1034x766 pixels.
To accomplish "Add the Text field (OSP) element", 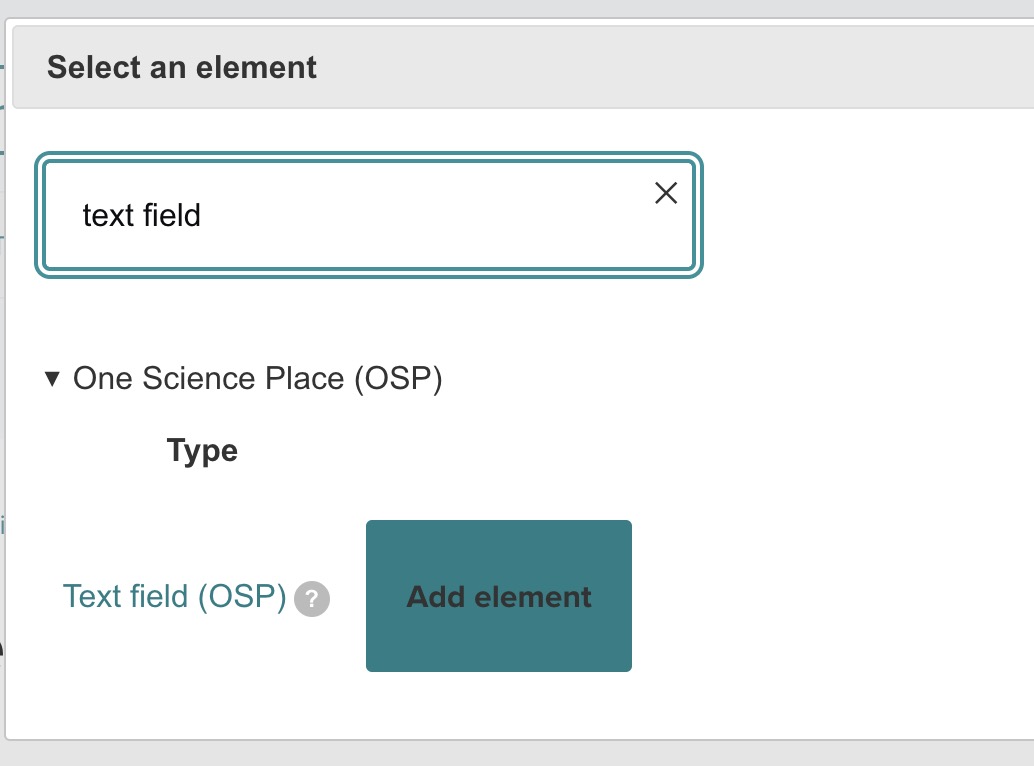I will pyautogui.click(x=498, y=596).
